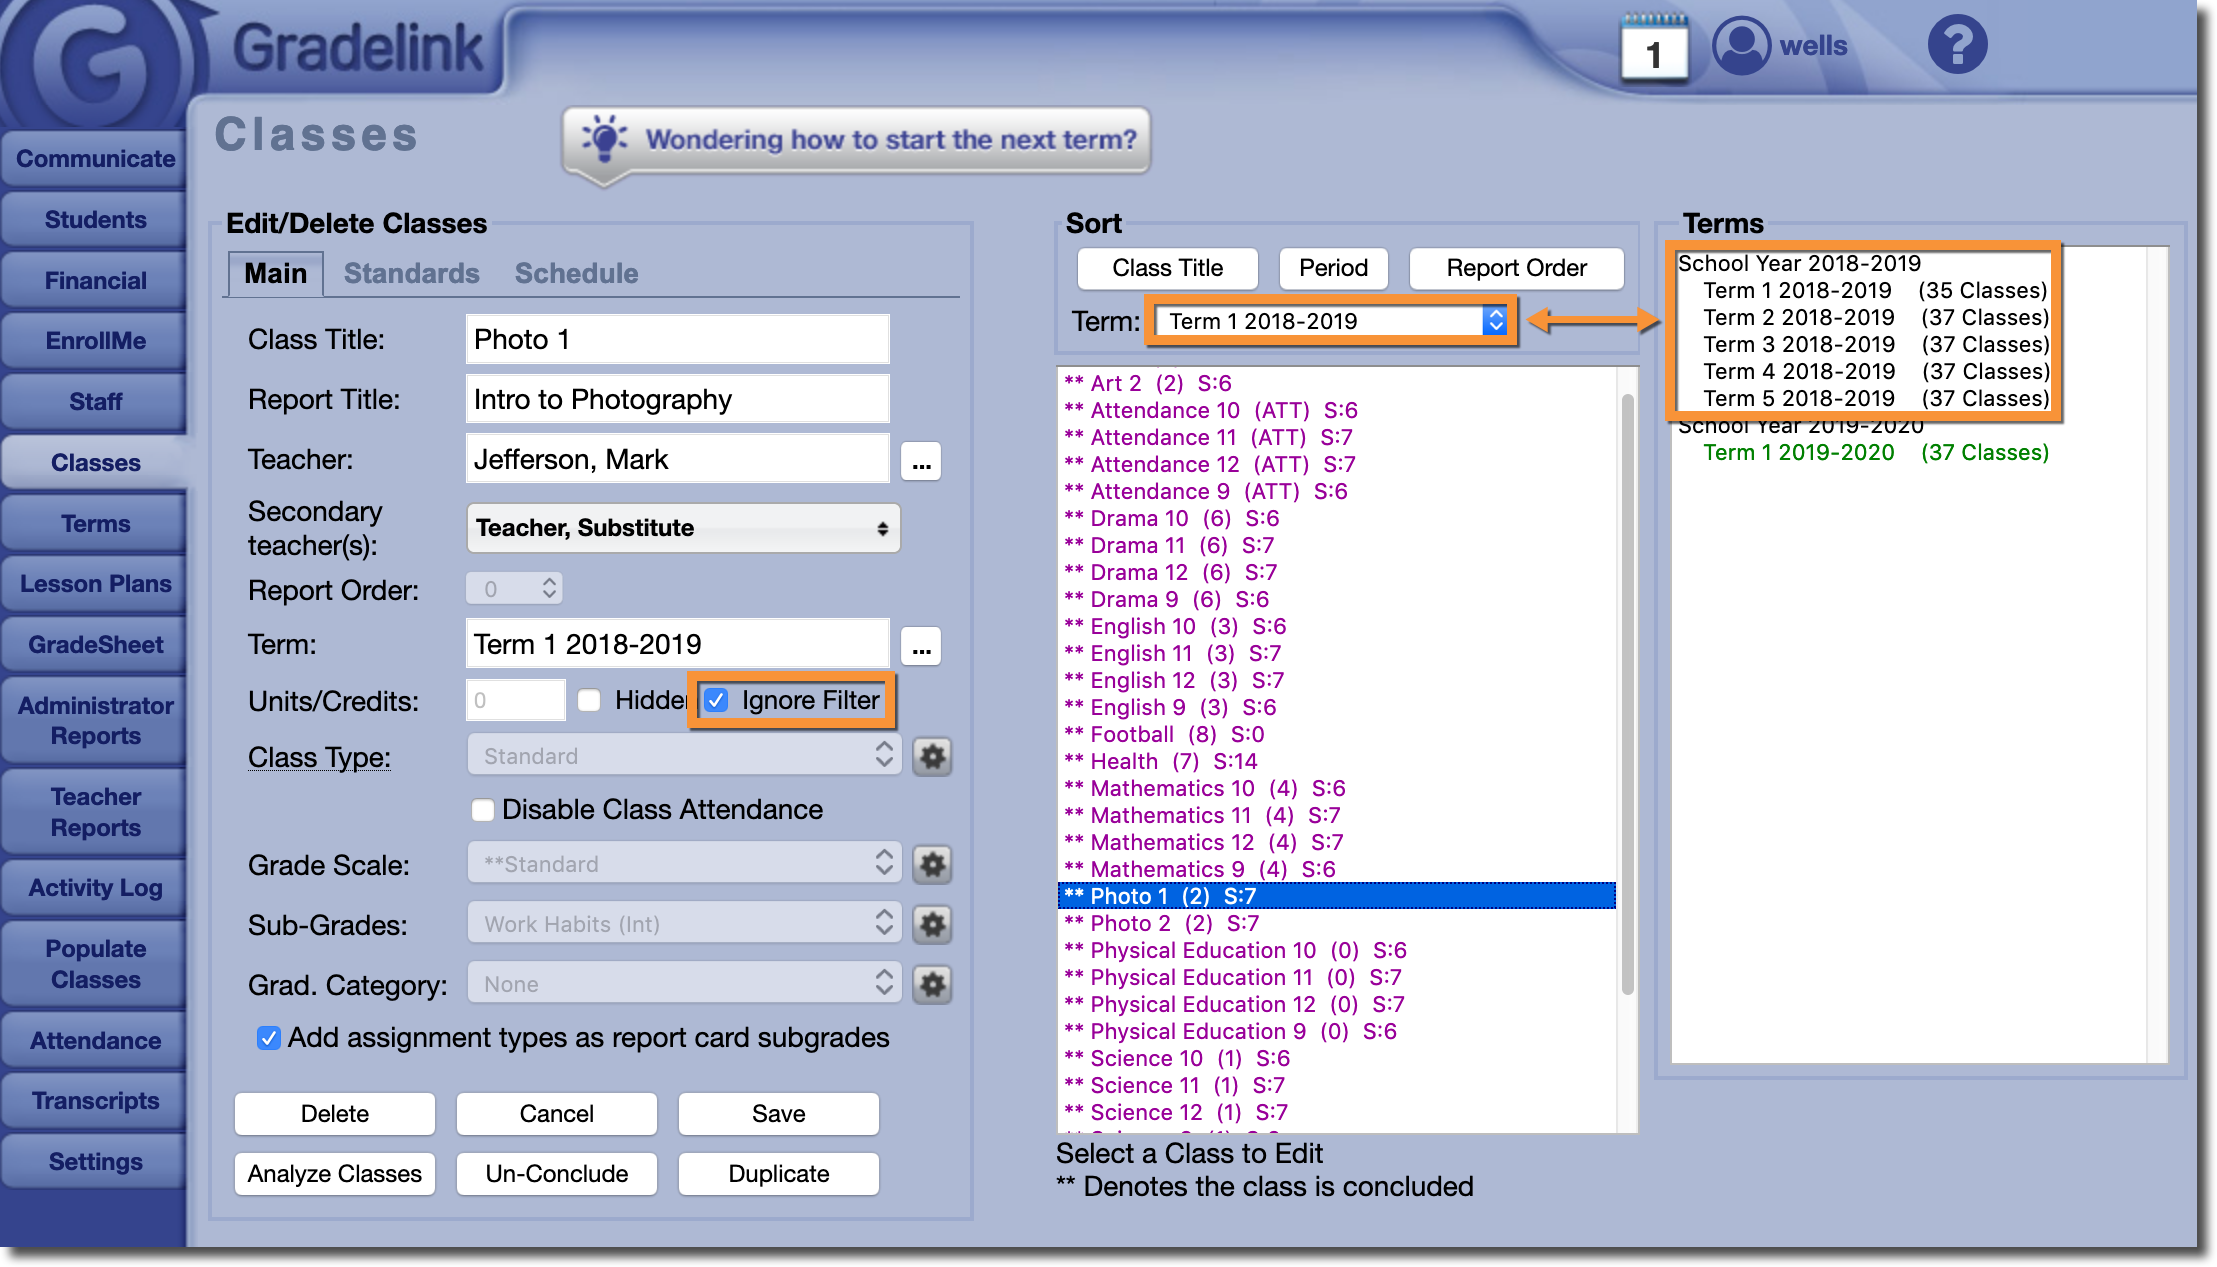Click ellipsis button beside Teacher field

pos(921,462)
